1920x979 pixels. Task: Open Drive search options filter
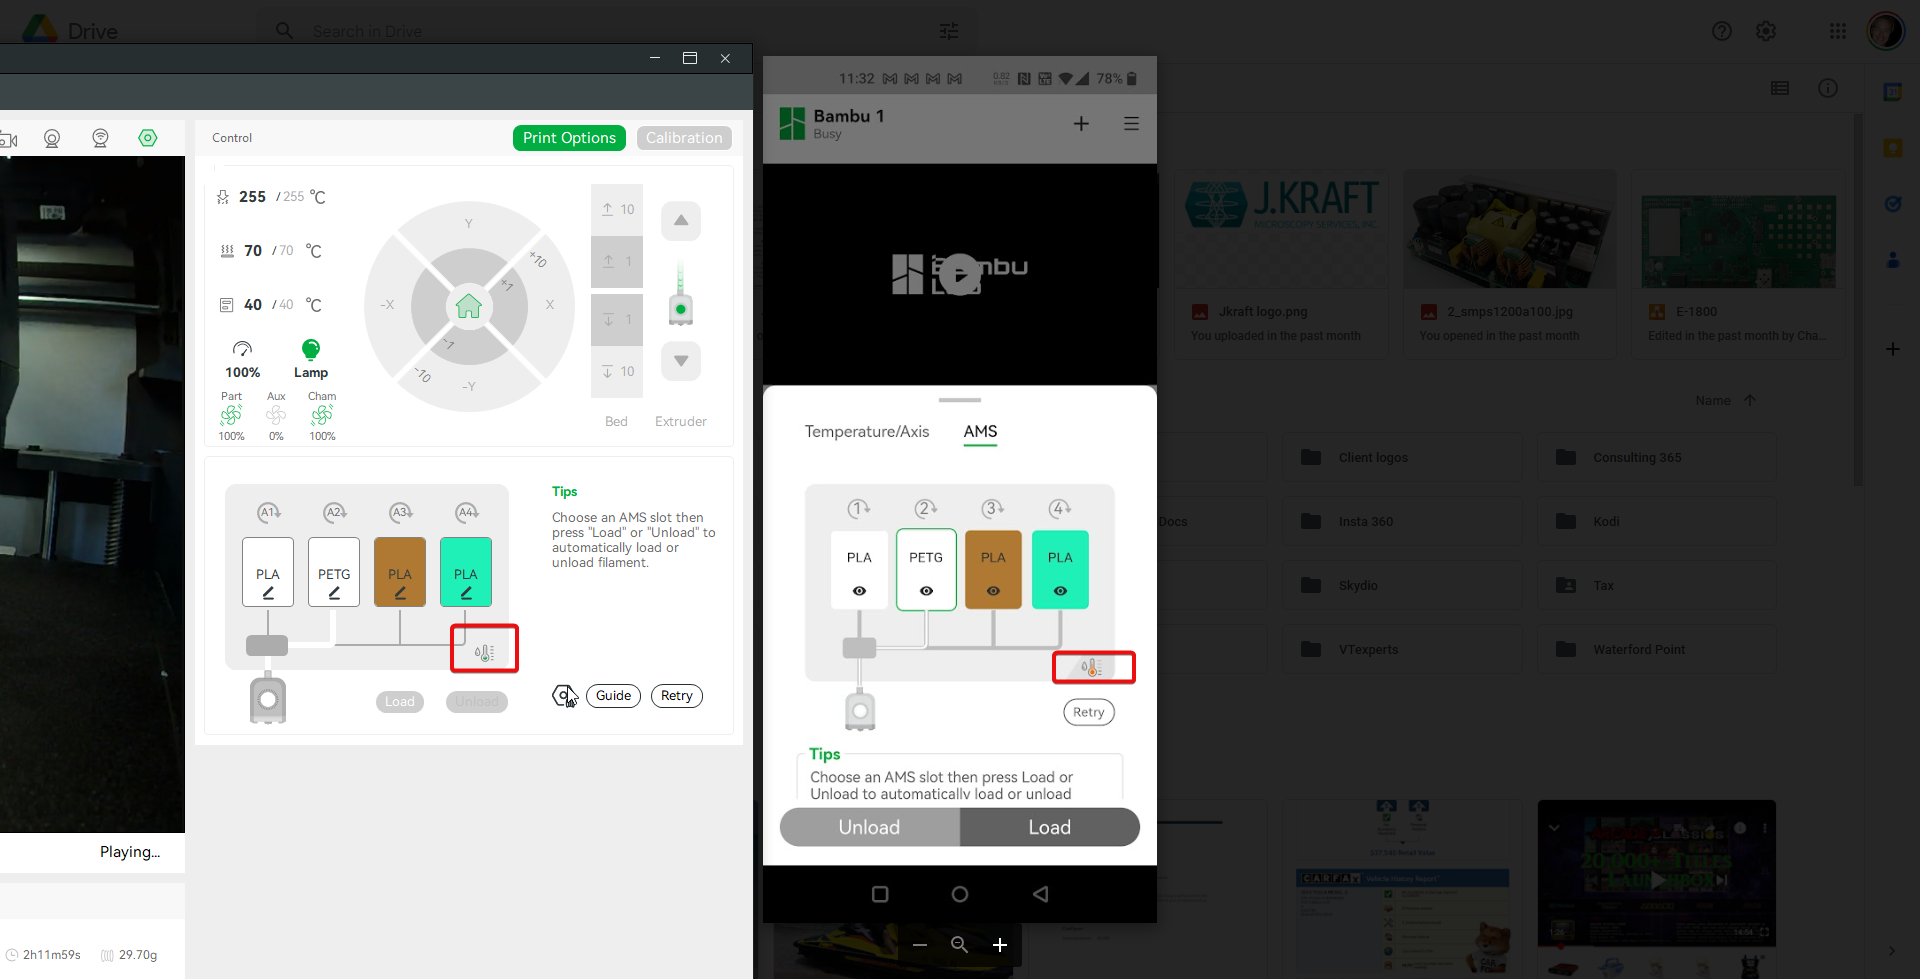click(948, 31)
